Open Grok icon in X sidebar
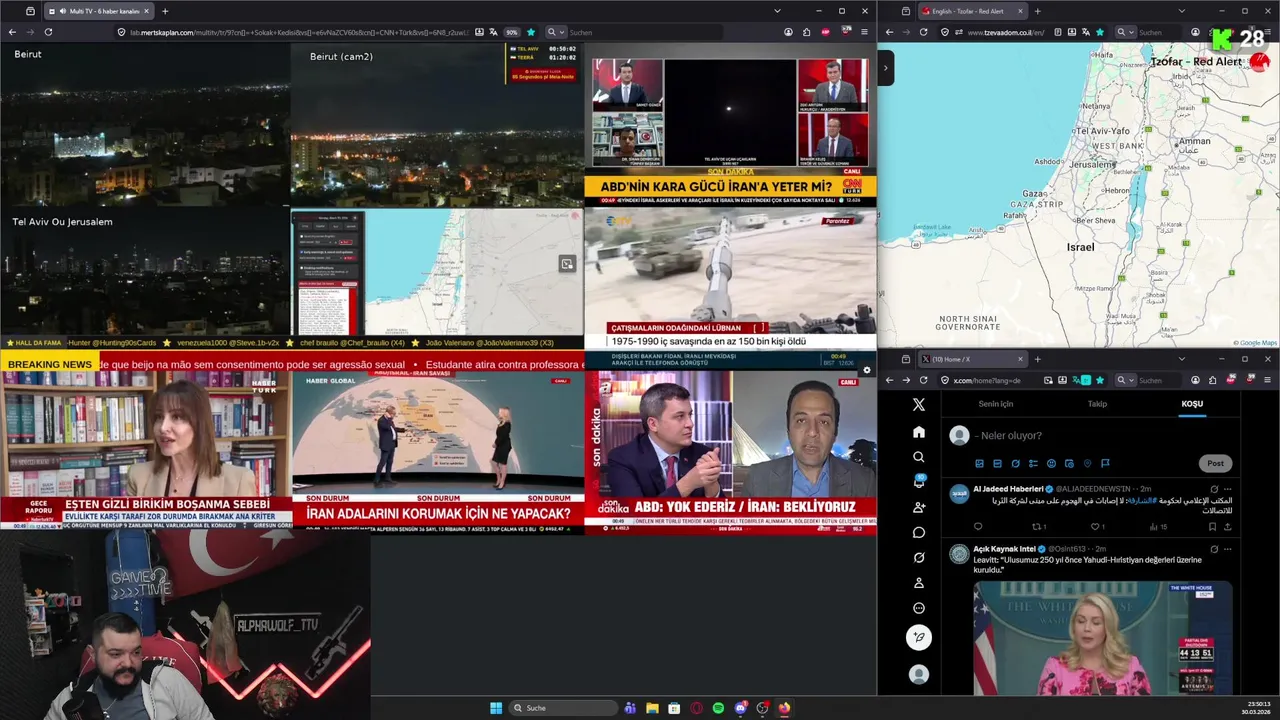The width and height of the screenshot is (1280, 720). click(919, 557)
